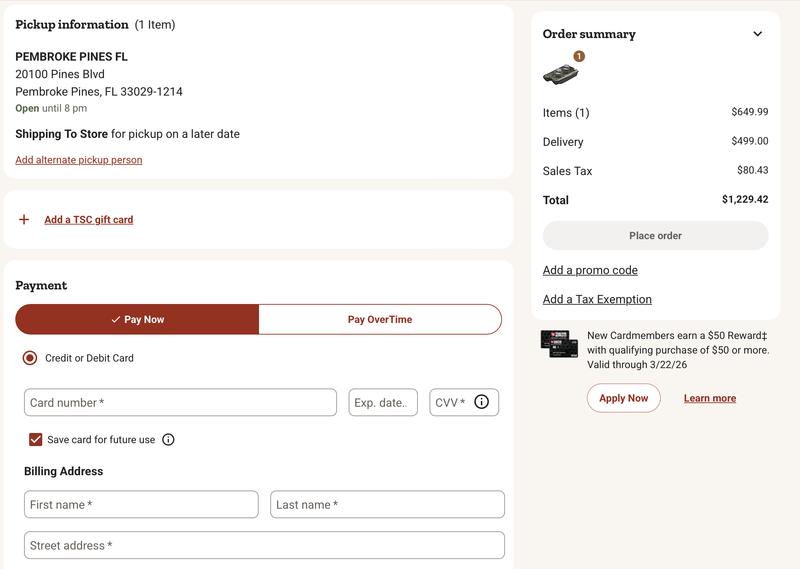This screenshot has height=569, width=800.
Task: Click Add a promo code link
Action: click(x=590, y=270)
